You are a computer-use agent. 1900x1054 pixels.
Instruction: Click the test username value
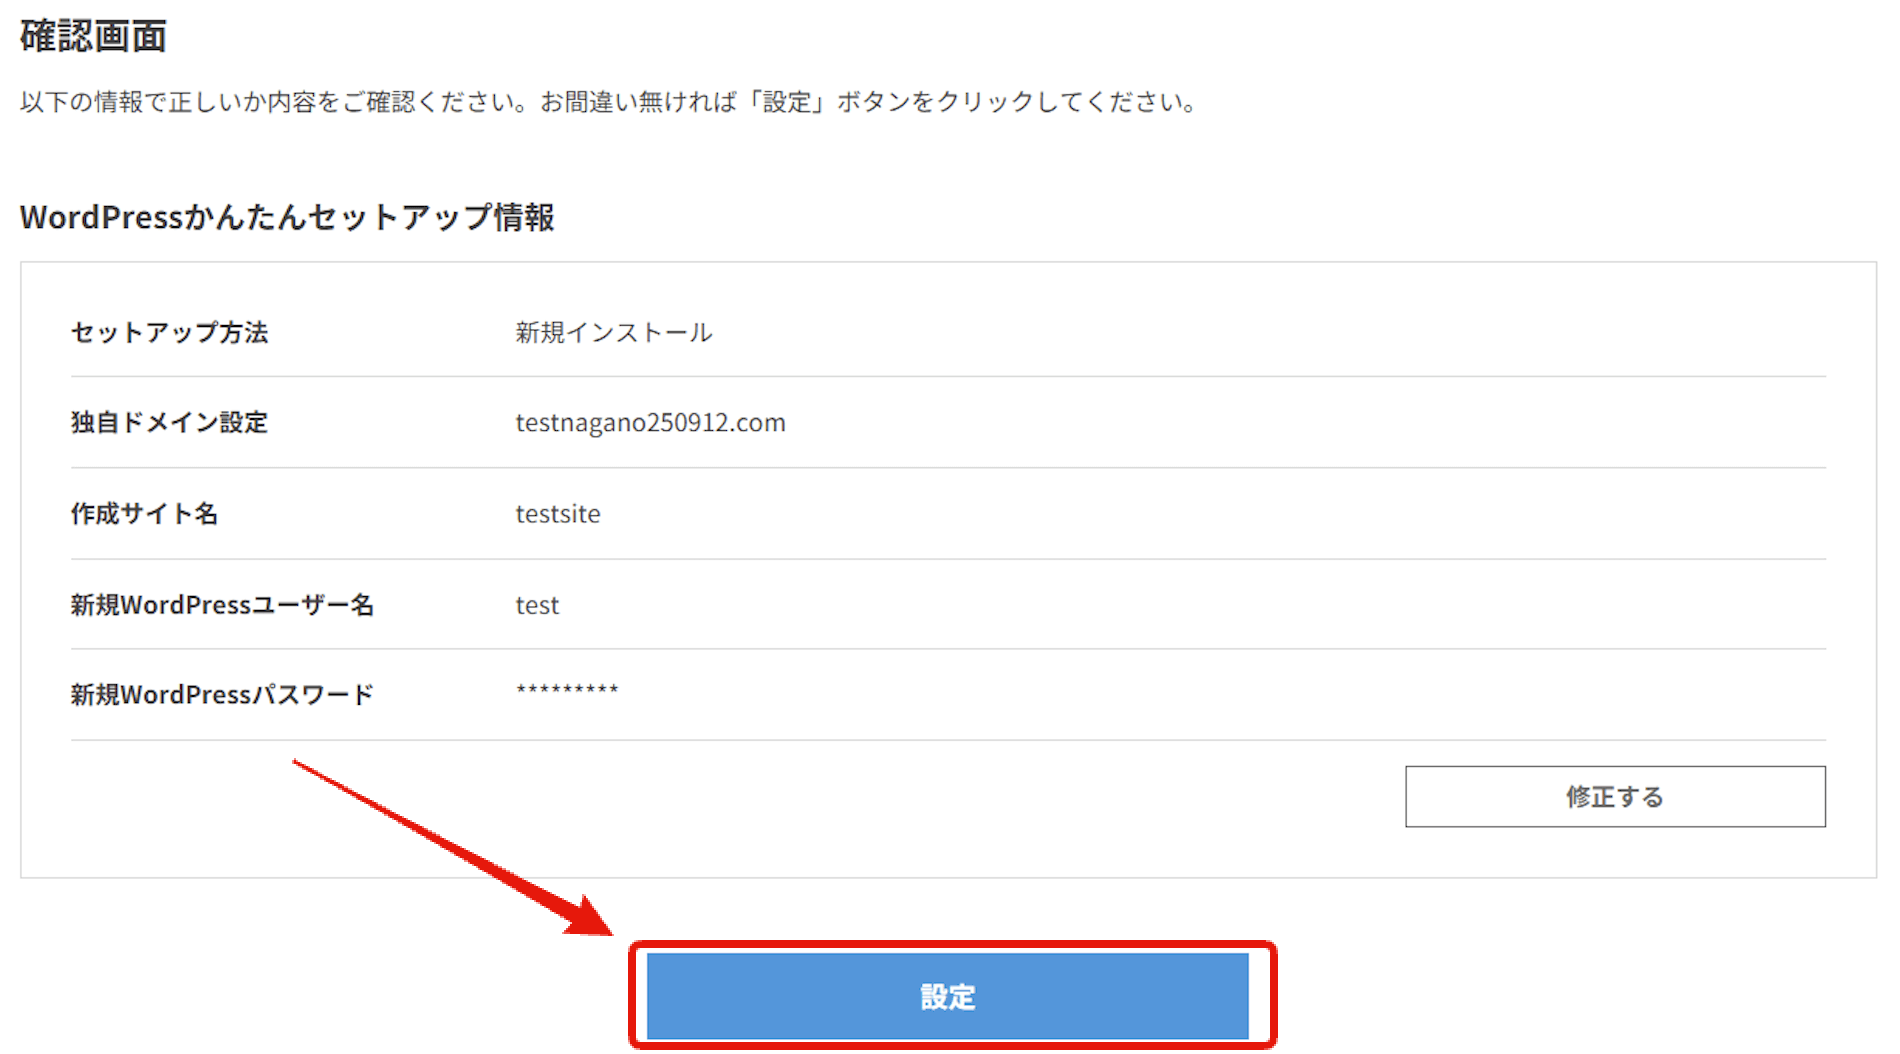(x=537, y=605)
